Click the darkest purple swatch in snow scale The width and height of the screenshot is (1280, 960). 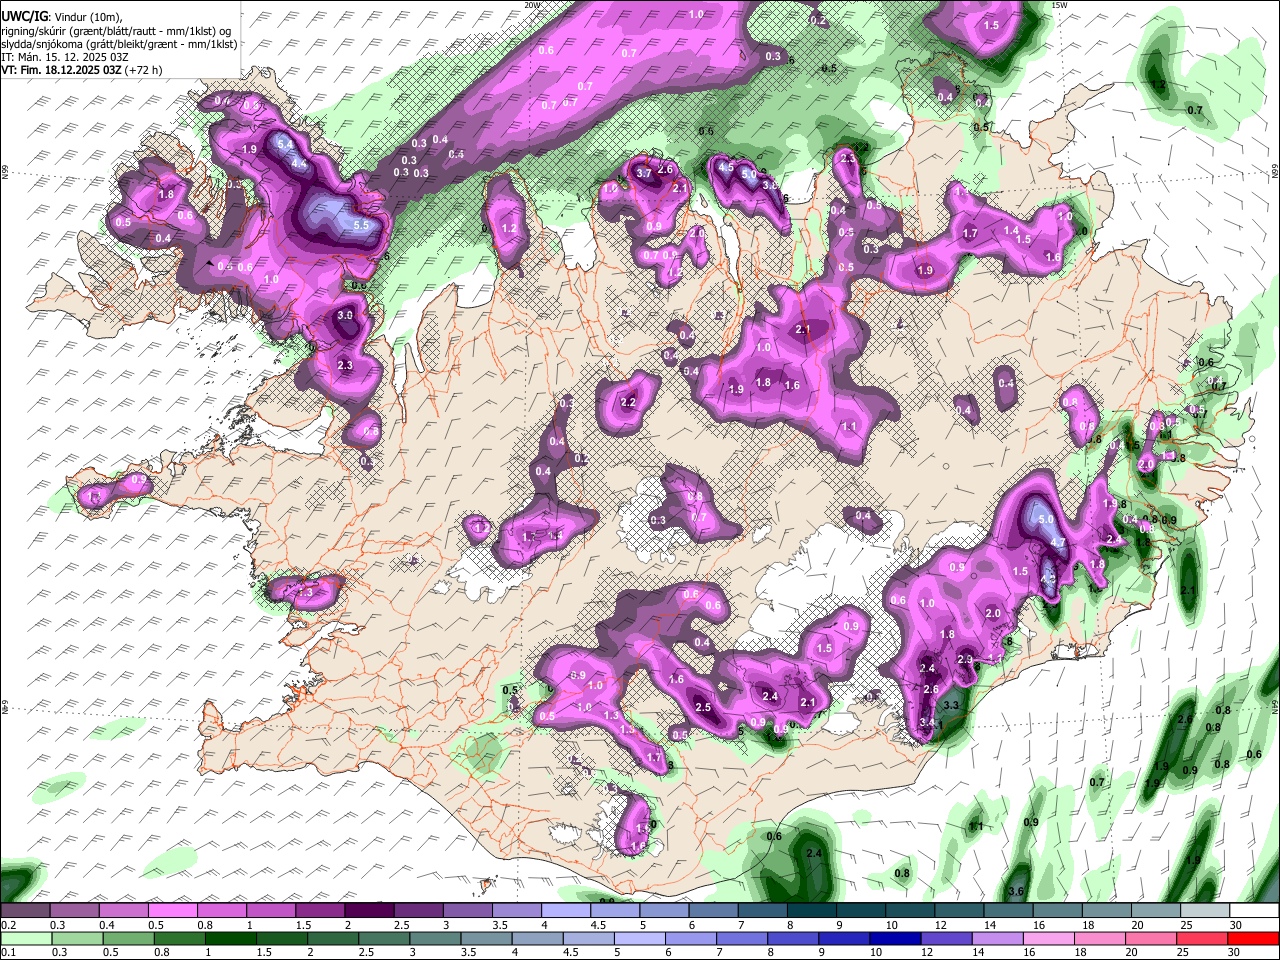368,910
